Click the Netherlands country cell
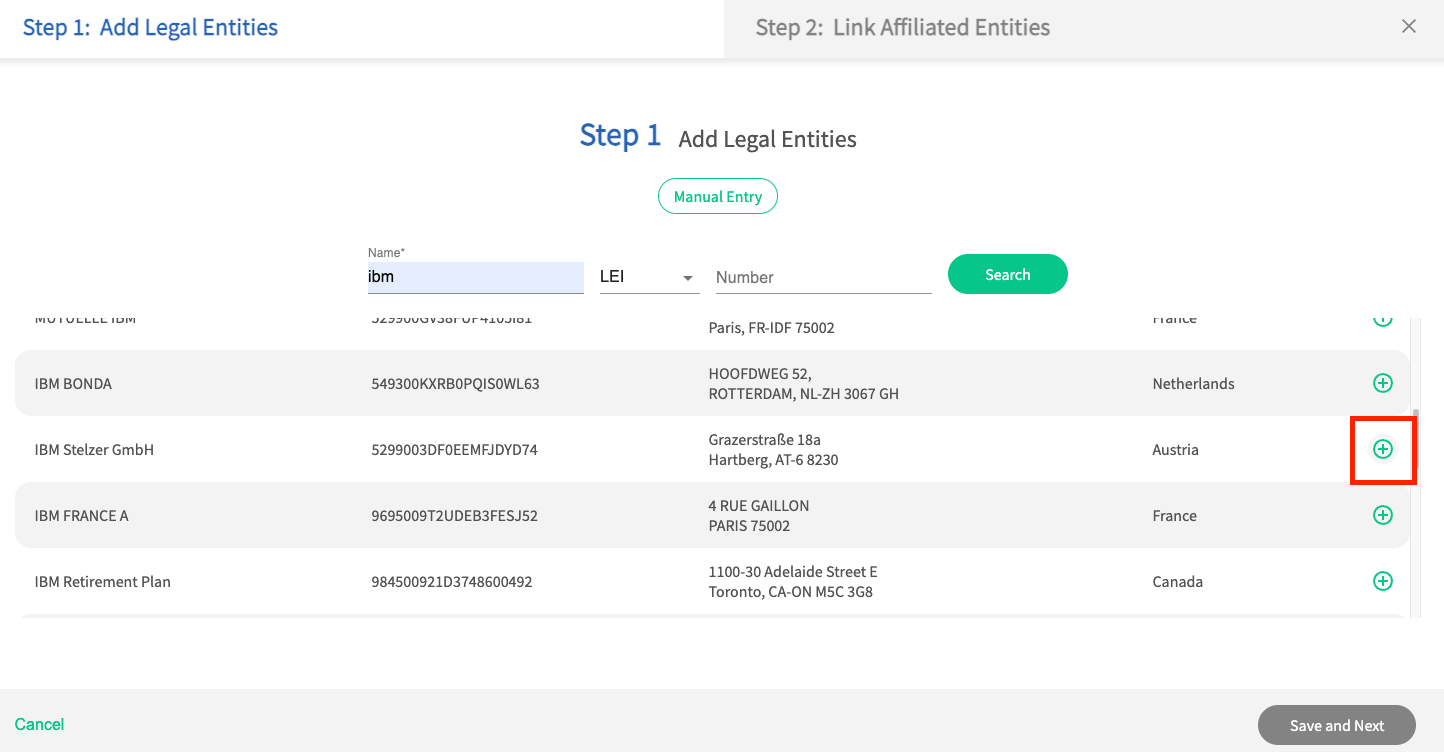Screen dimensions: 1444x752 (1193, 383)
